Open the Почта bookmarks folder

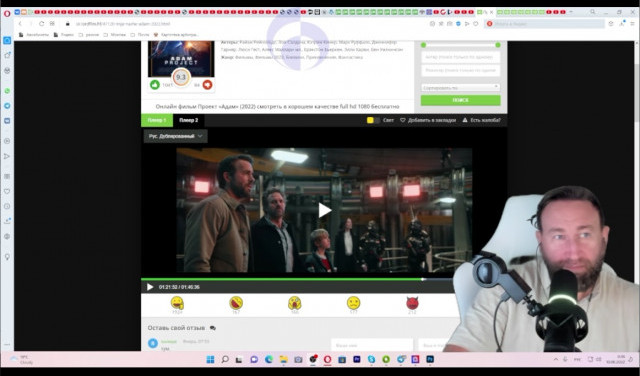[140, 35]
